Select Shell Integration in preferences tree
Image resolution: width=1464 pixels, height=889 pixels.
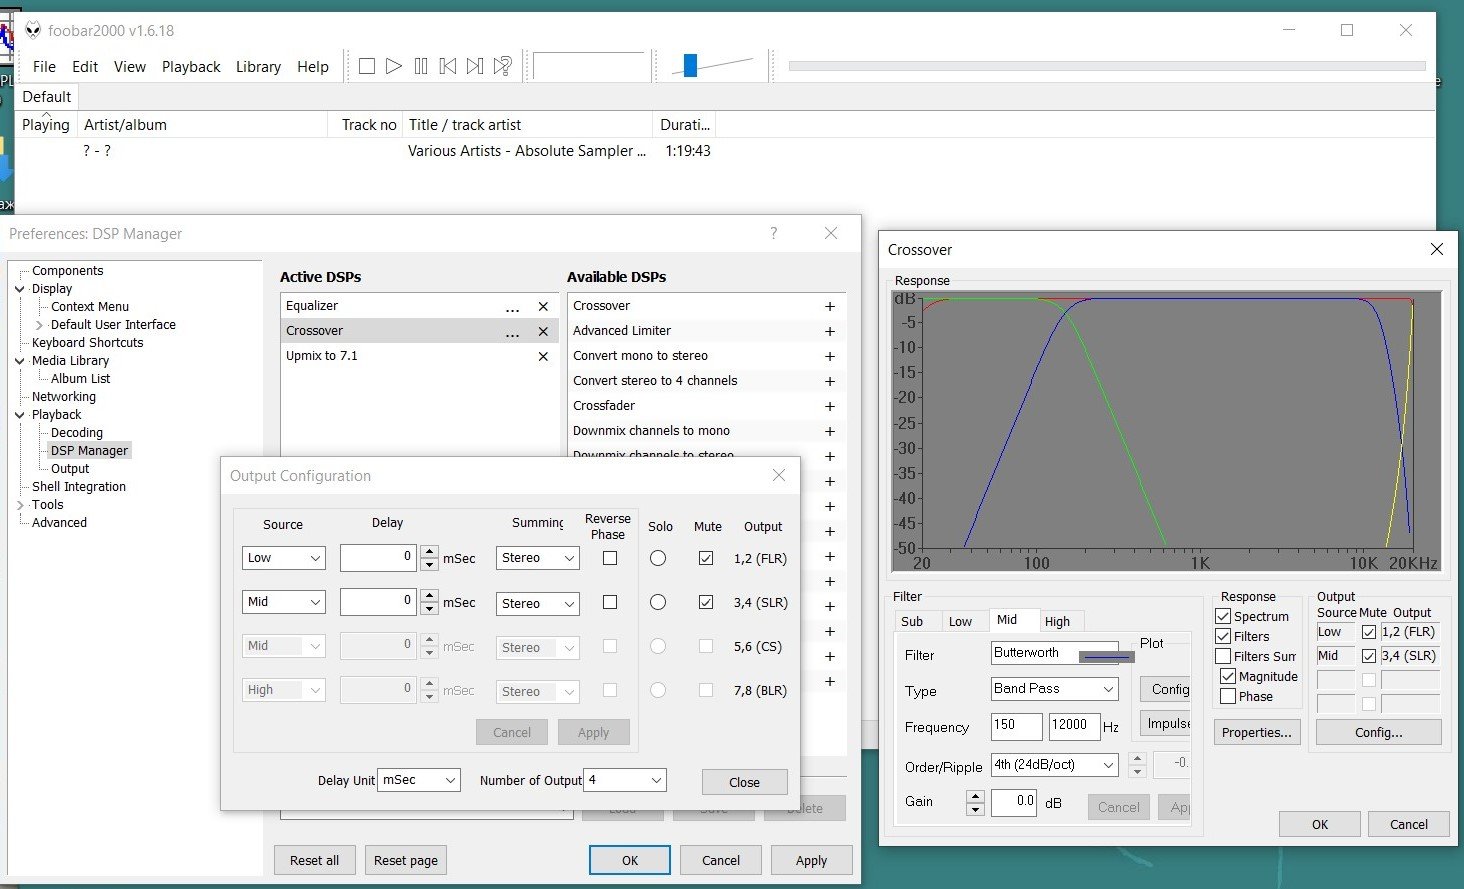pos(79,487)
